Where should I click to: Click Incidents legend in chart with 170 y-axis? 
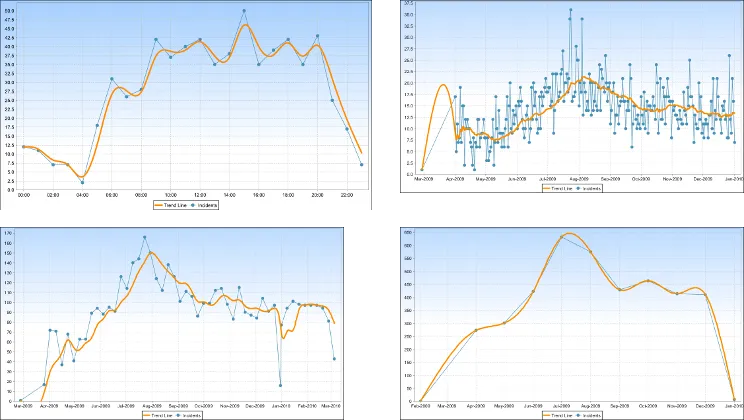[189, 415]
